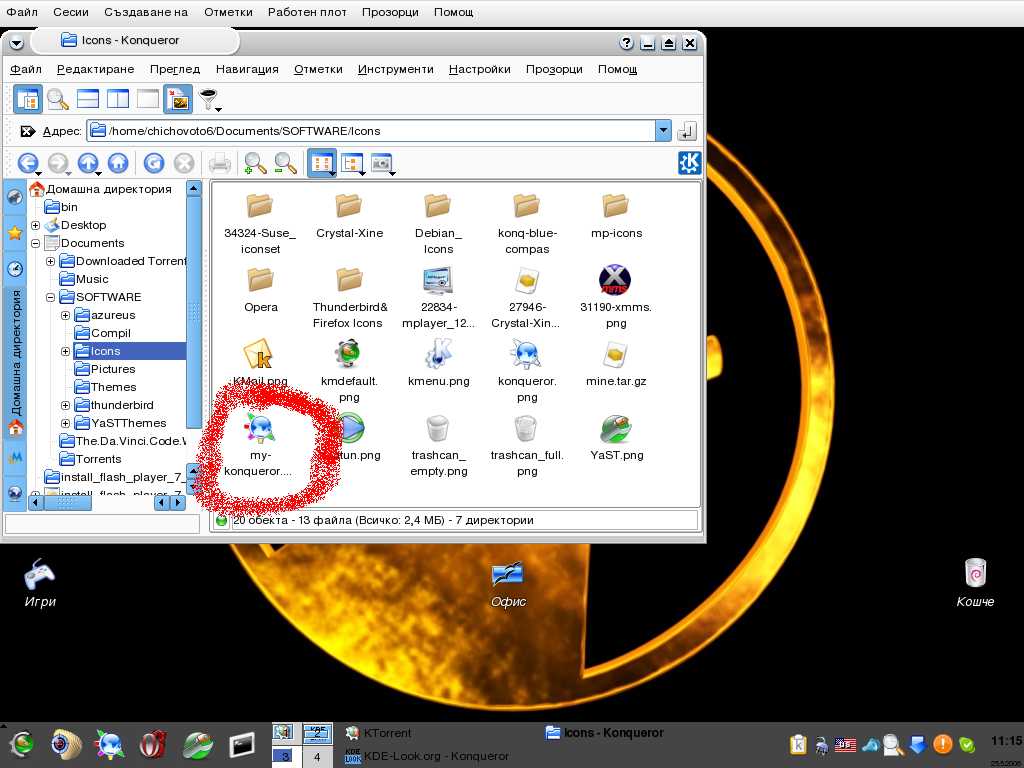Screen dimensions: 1024x768
Task: Click the image preview view button
Action: (x=382, y=163)
